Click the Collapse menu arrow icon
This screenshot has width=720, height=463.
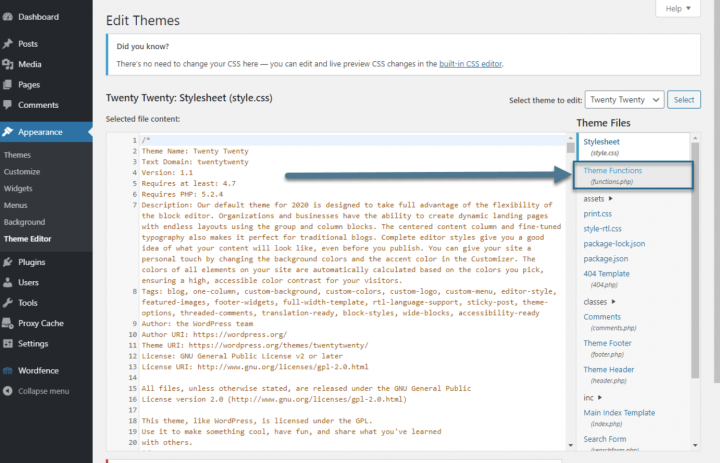(x=7, y=391)
